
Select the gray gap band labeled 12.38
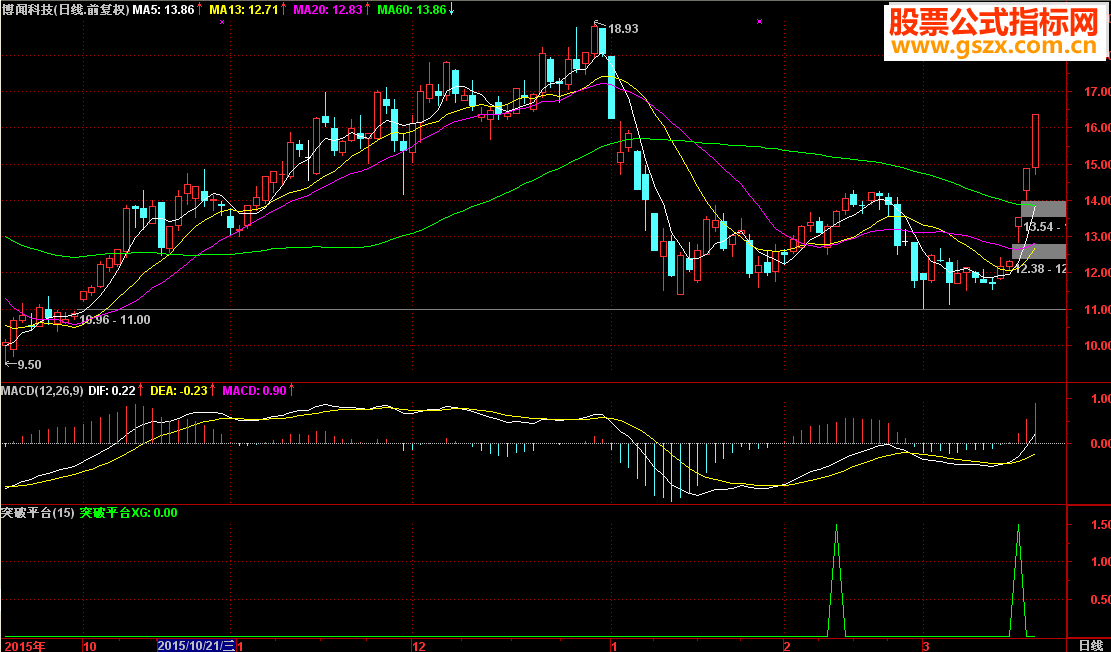(x=1039, y=252)
